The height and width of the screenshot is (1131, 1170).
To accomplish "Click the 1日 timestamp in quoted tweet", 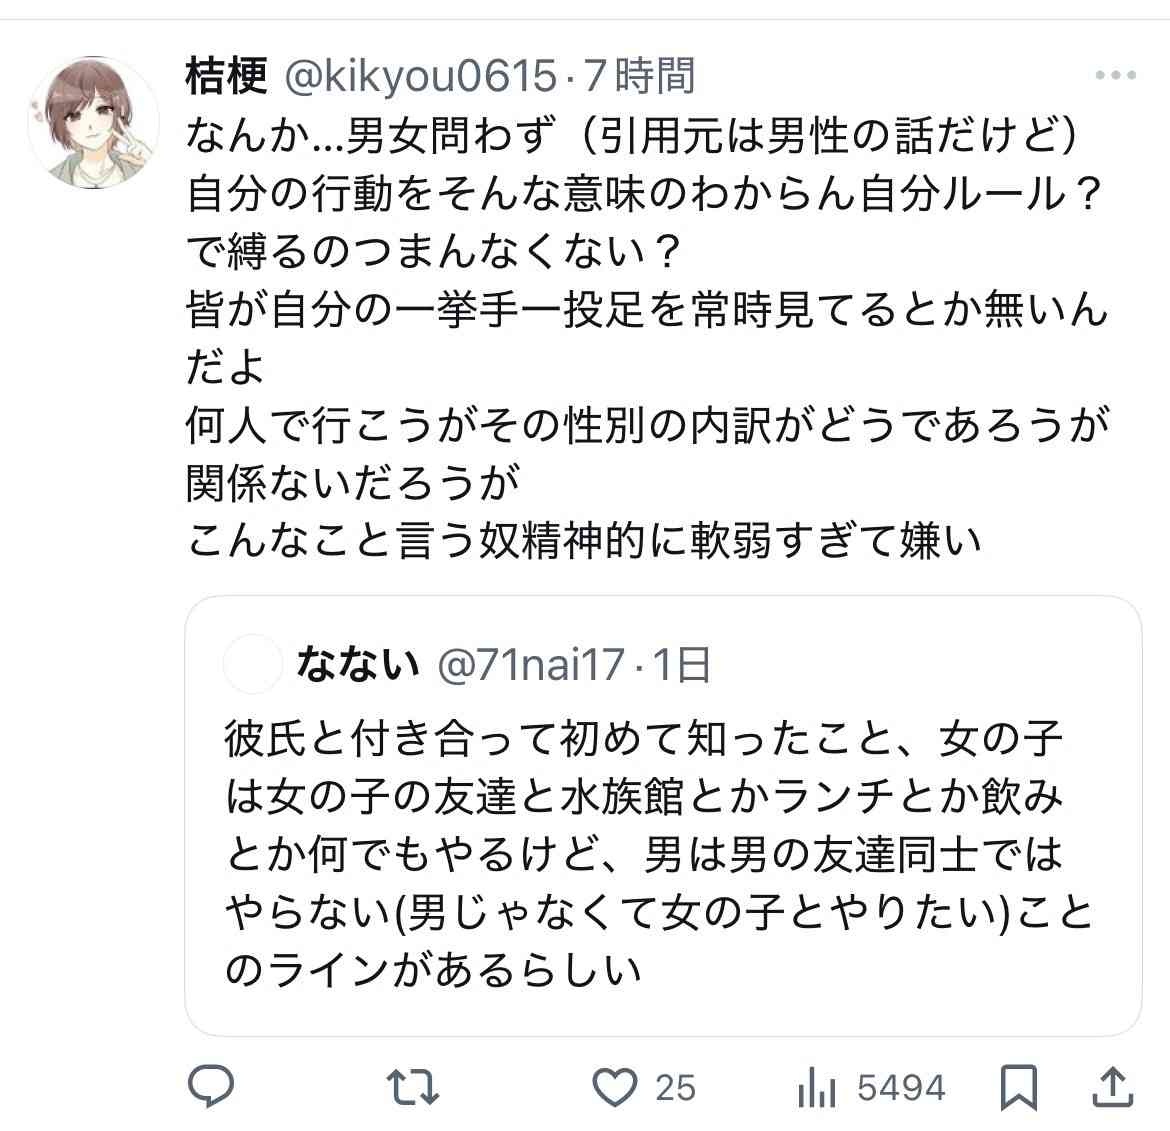I will pyautogui.click(x=682, y=664).
